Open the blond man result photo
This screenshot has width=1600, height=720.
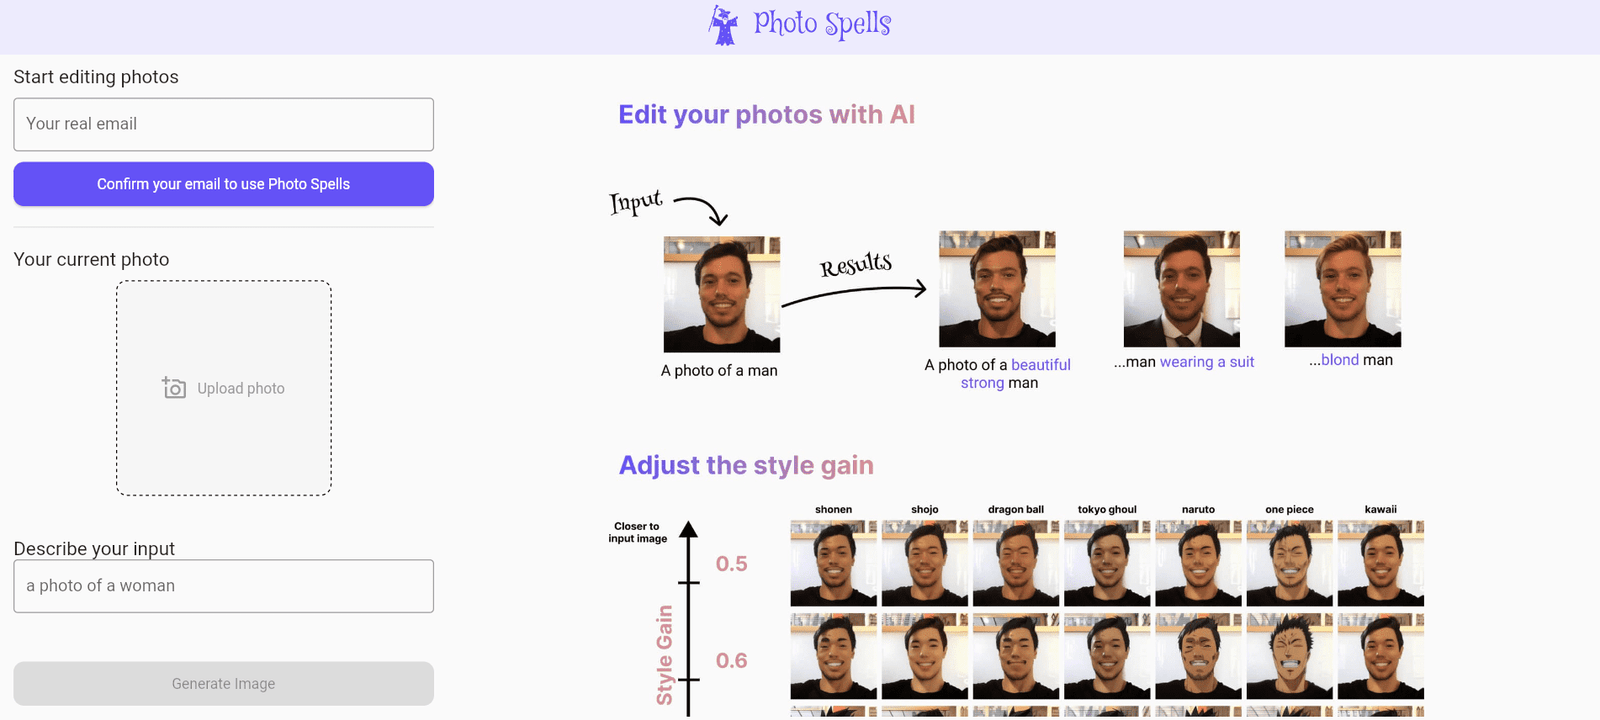tap(1342, 289)
